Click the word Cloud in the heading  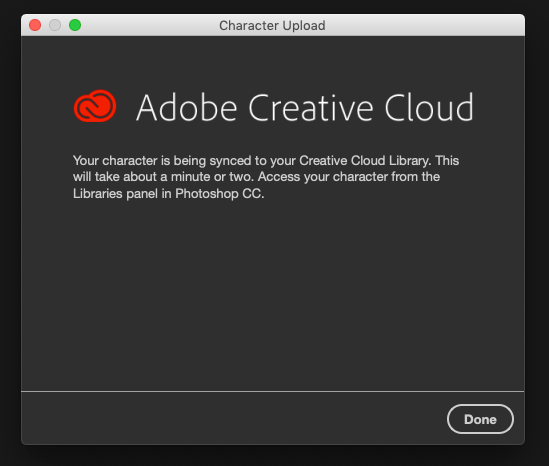click(429, 107)
